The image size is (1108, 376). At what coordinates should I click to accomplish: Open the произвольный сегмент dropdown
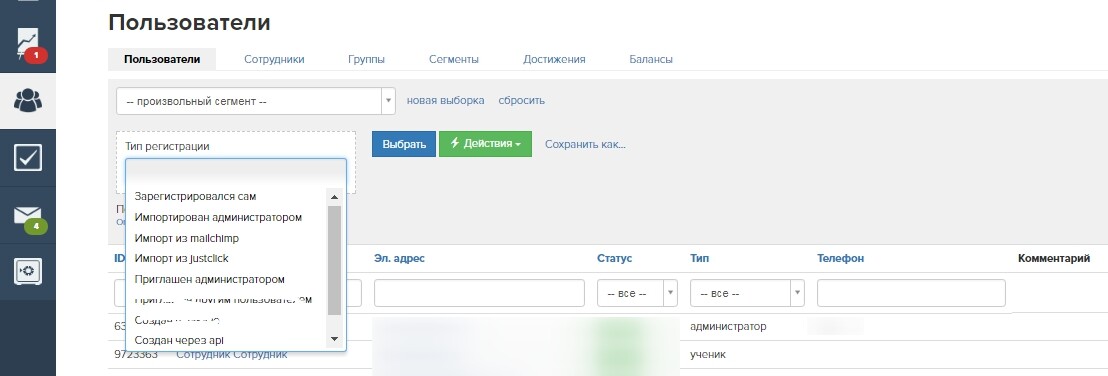[x=256, y=101]
